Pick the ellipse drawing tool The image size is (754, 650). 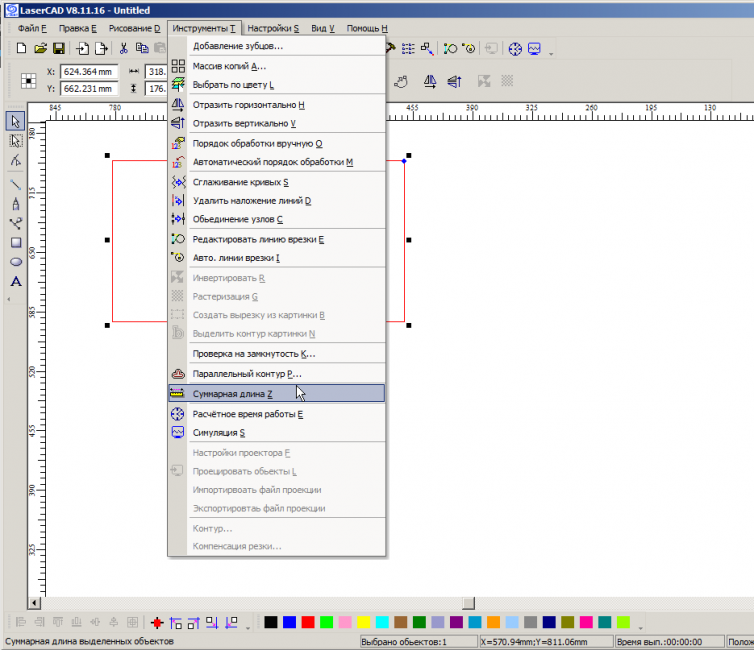pyautogui.click(x=16, y=261)
